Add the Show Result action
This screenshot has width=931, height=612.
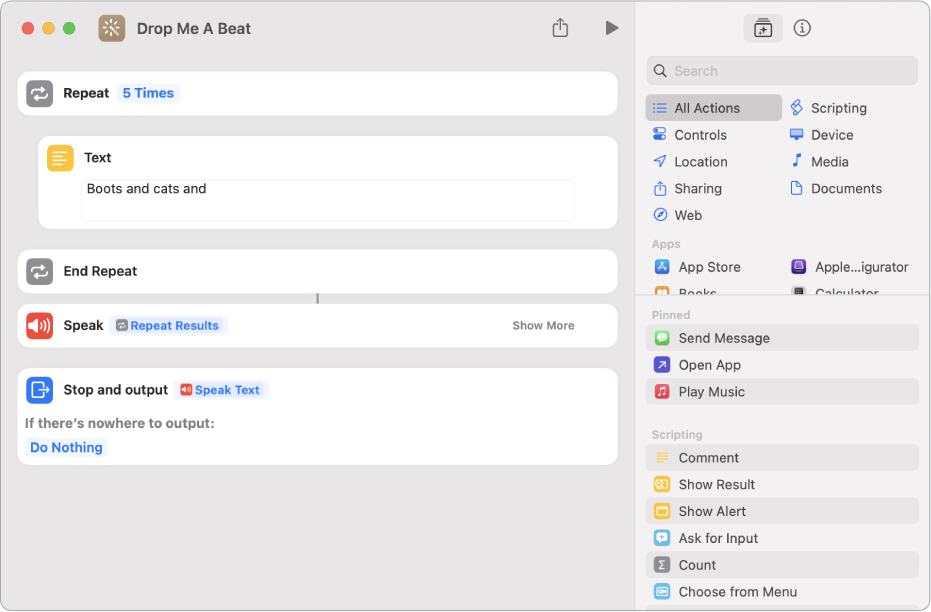[782, 485]
